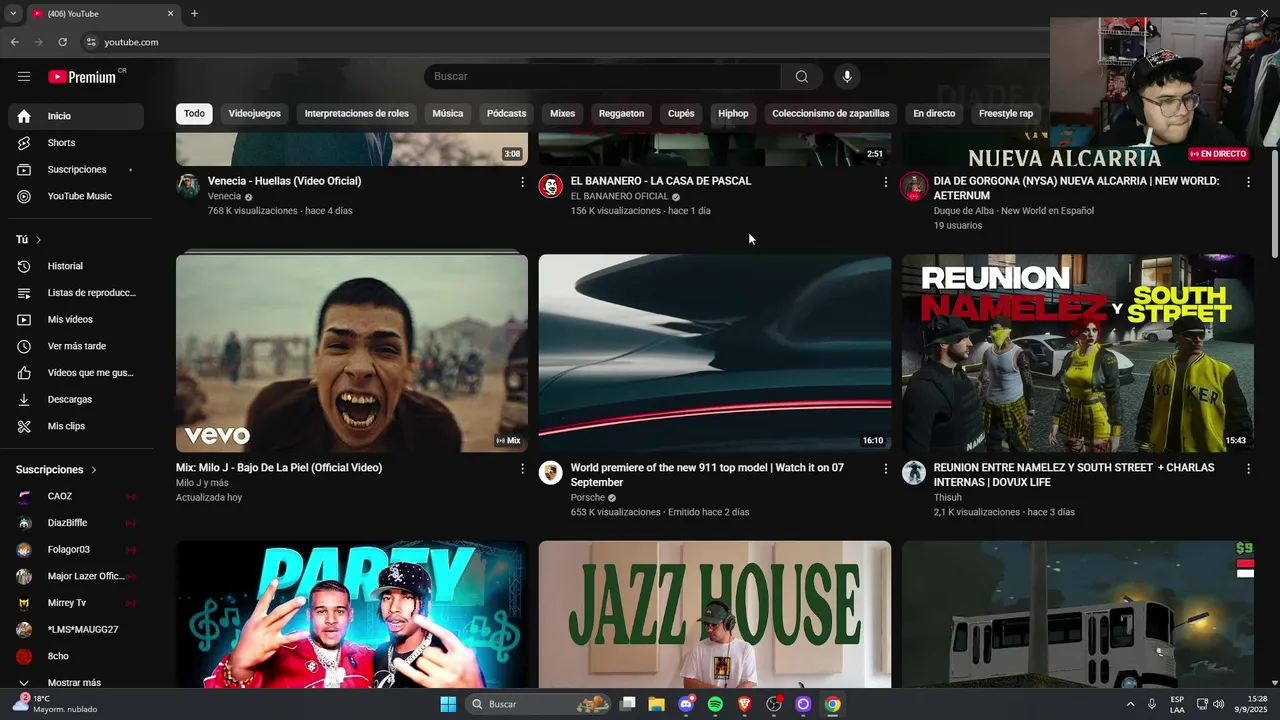Open Windows Start menu
The image size is (1280, 720).
448,704
